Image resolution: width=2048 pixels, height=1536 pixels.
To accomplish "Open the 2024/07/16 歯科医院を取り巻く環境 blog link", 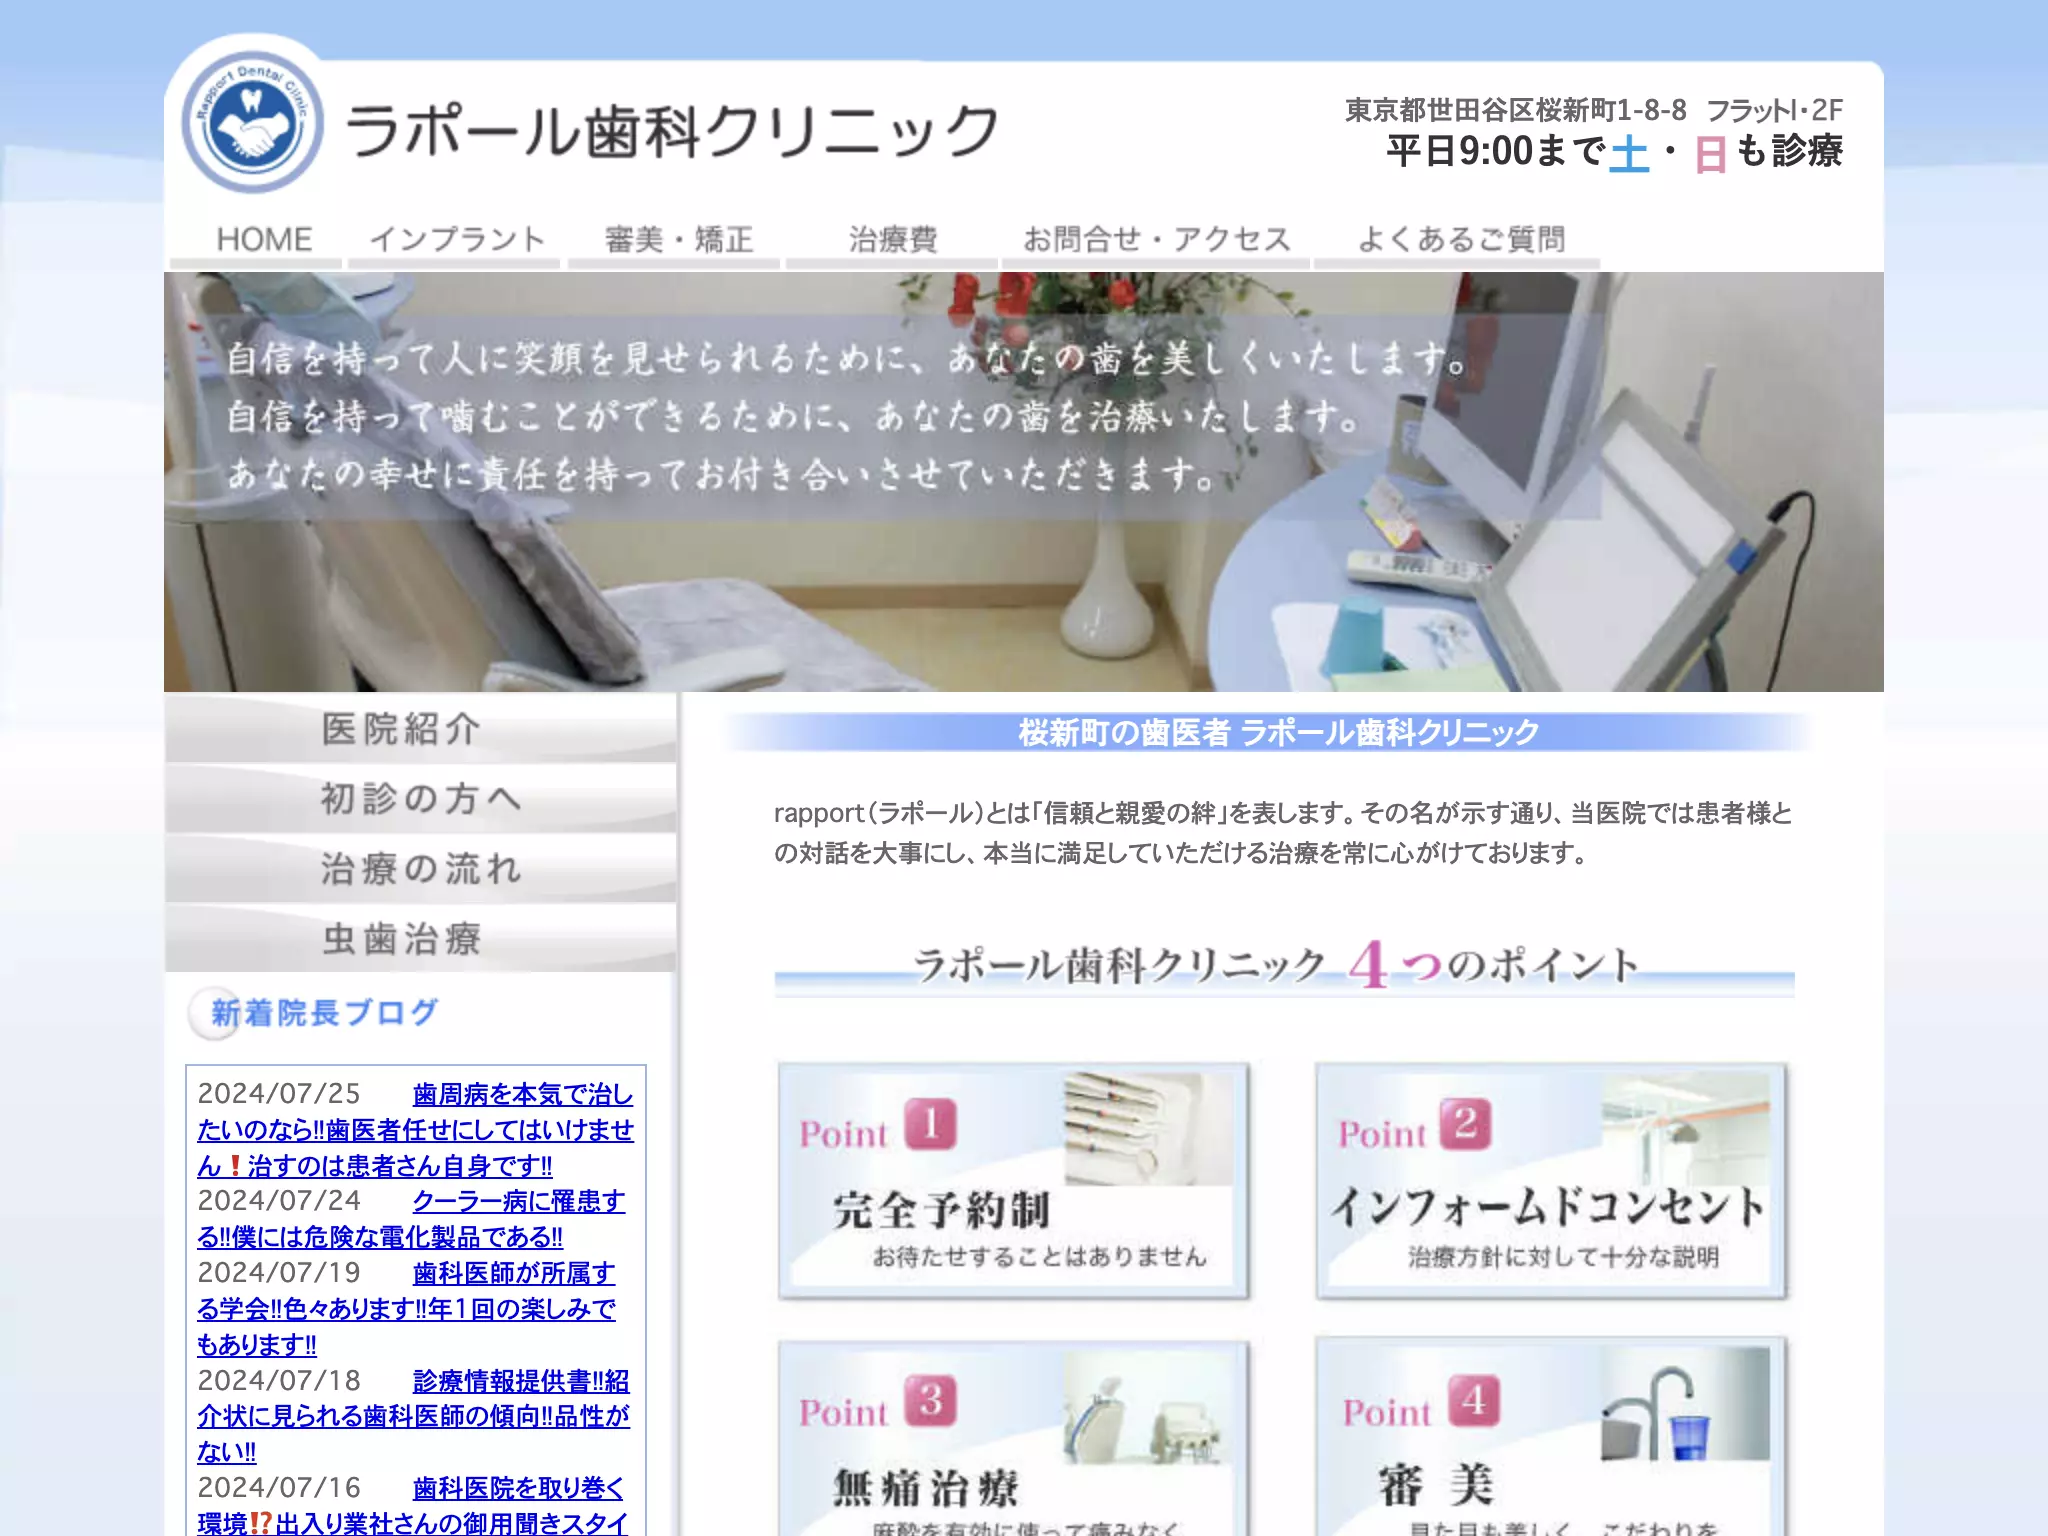I will pos(412,1506).
